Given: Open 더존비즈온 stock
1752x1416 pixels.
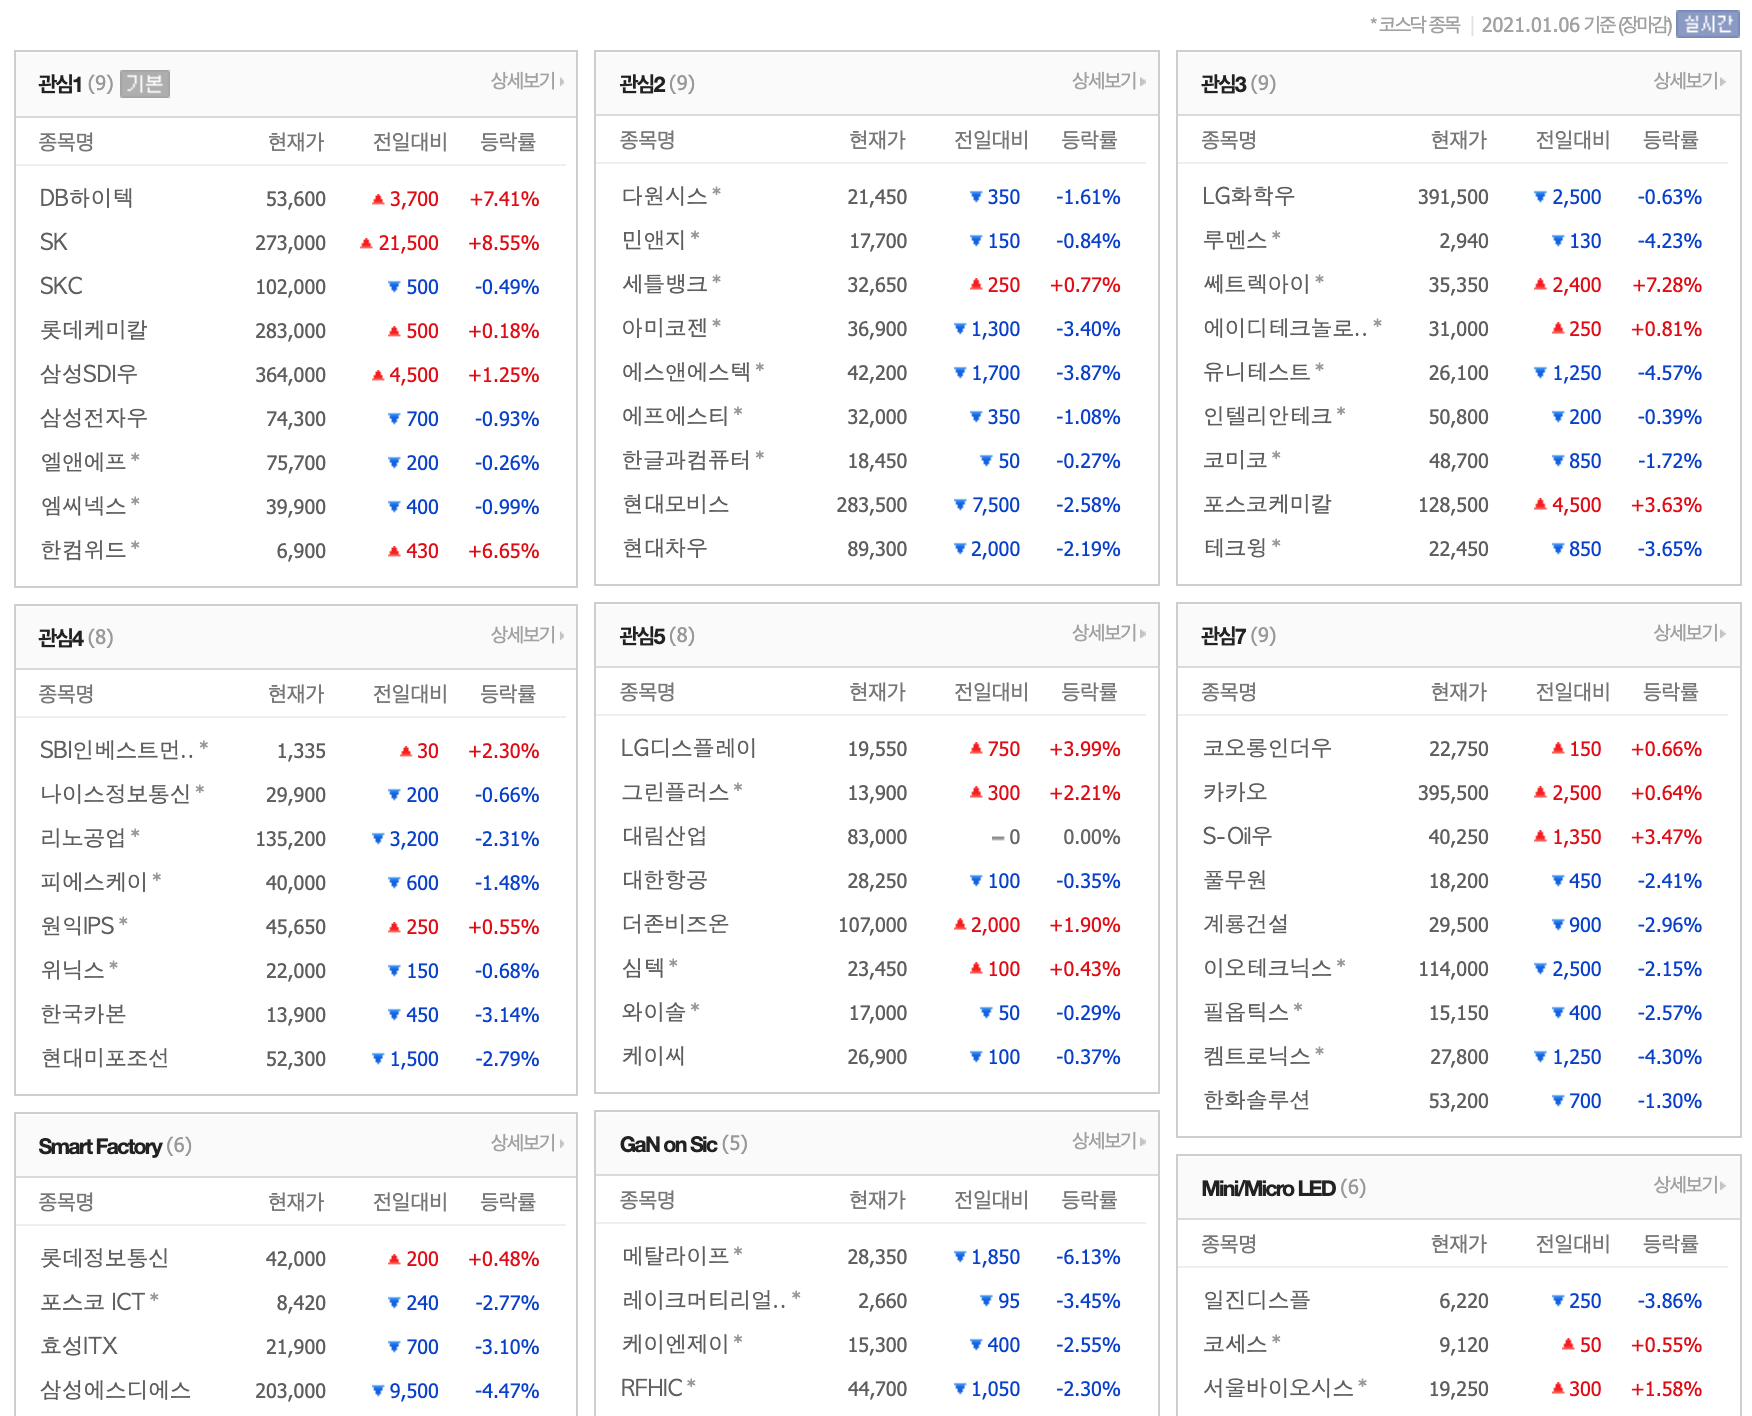Looking at the screenshot, I should click(676, 924).
